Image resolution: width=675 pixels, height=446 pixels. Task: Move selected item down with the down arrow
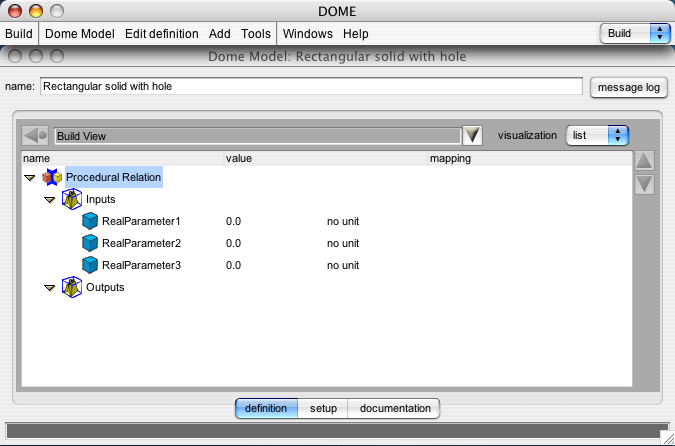click(x=644, y=184)
